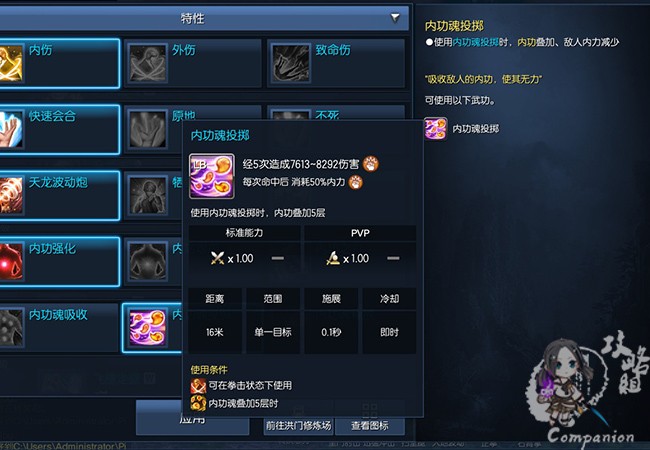
Task: Click the 内功魂投掷 skill icon in right panel
Action: pos(436,128)
